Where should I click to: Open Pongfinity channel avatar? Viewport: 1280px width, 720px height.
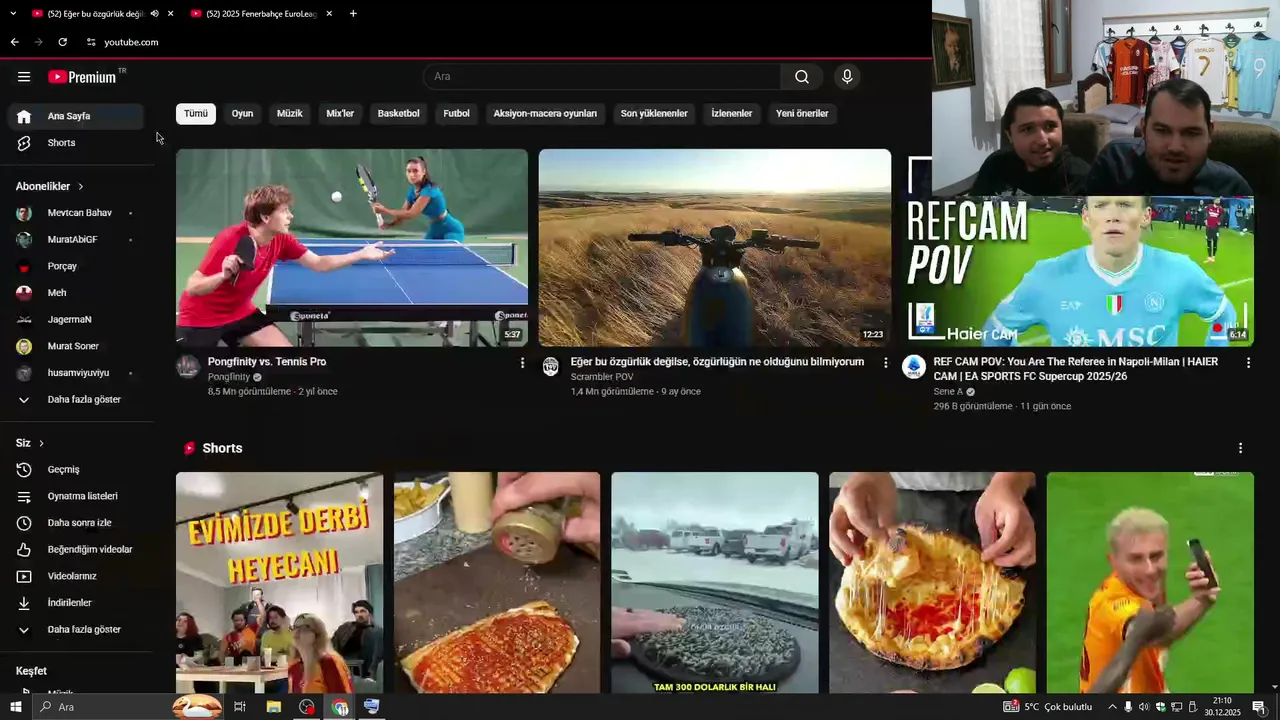point(188,367)
